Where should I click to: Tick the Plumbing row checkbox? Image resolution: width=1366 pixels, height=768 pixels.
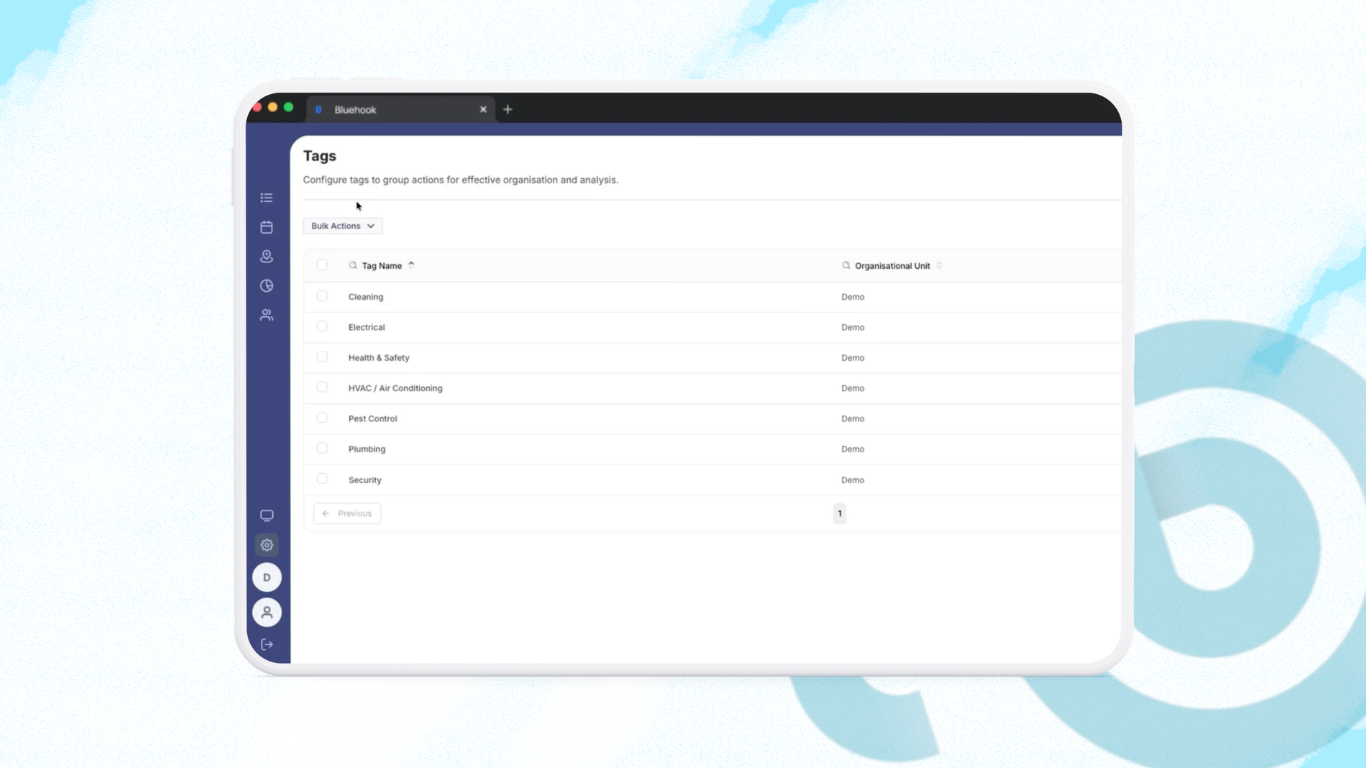322,448
